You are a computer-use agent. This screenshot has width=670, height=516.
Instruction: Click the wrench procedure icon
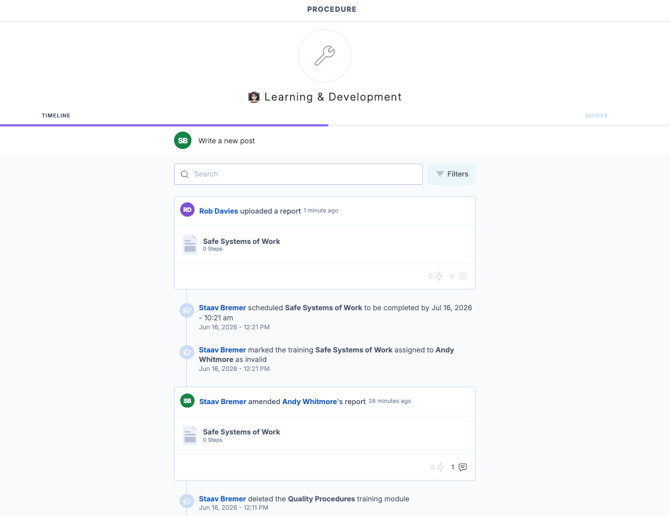pos(325,56)
